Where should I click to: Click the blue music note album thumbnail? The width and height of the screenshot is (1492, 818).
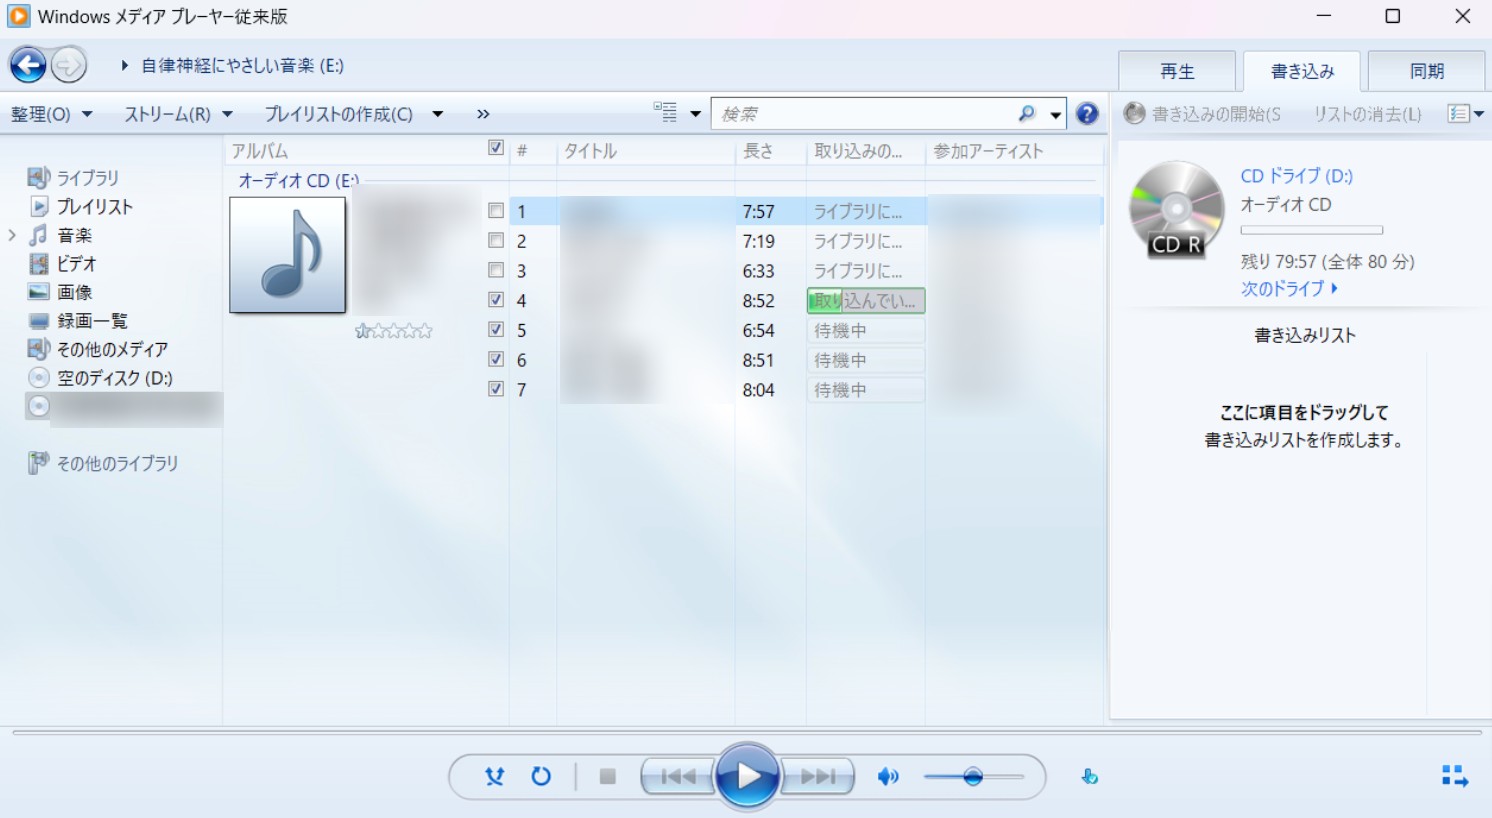pyautogui.click(x=288, y=255)
